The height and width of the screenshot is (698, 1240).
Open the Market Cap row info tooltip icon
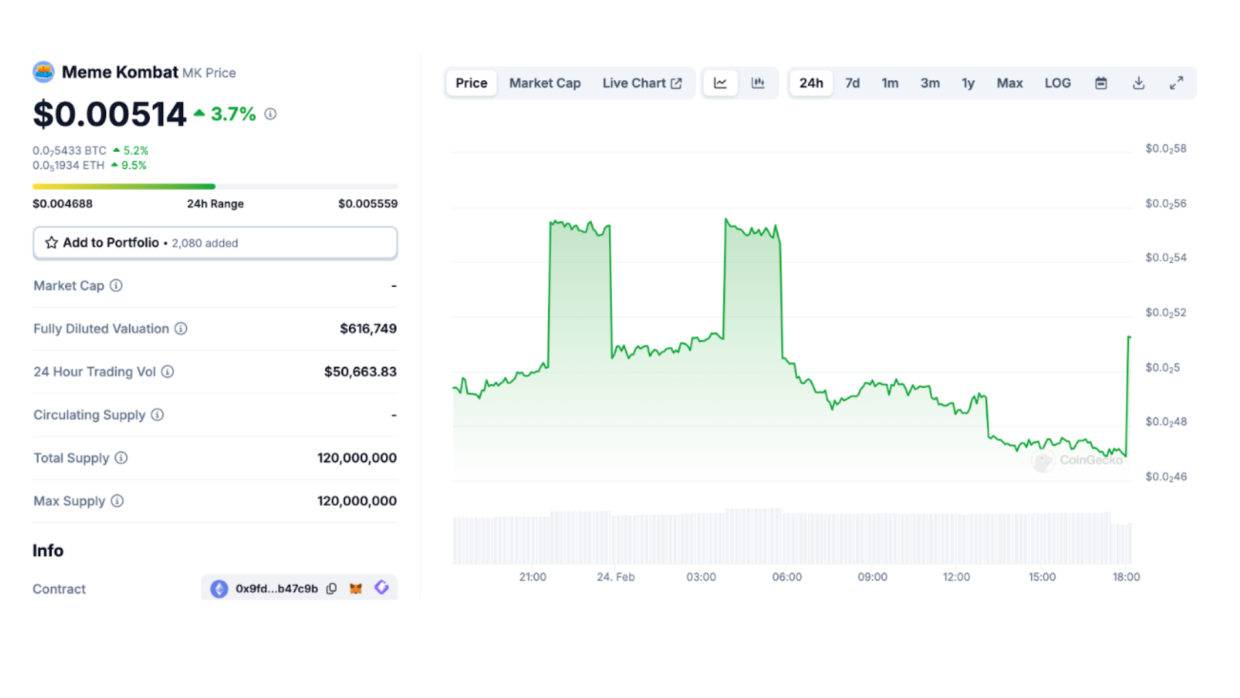(x=116, y=286)
